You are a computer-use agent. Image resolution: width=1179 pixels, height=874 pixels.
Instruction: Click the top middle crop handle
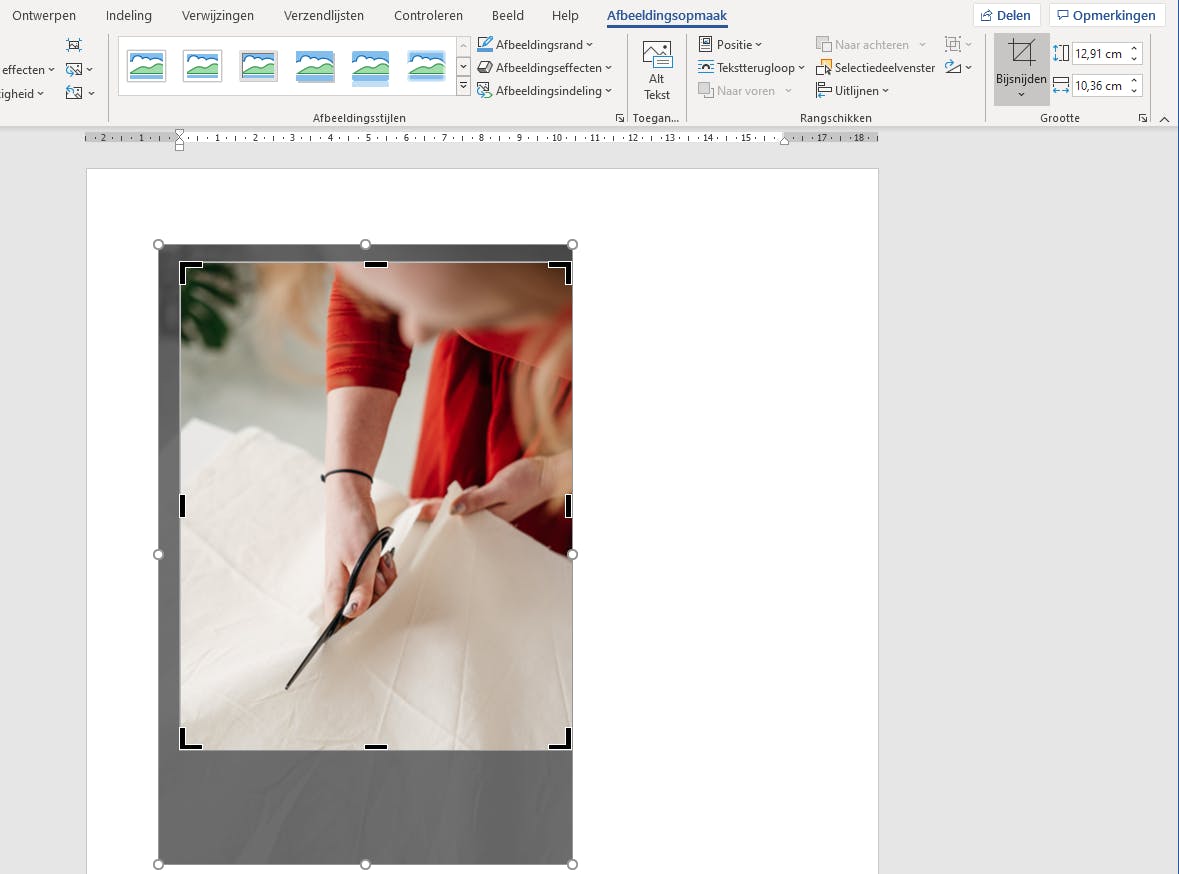(376, 265)
